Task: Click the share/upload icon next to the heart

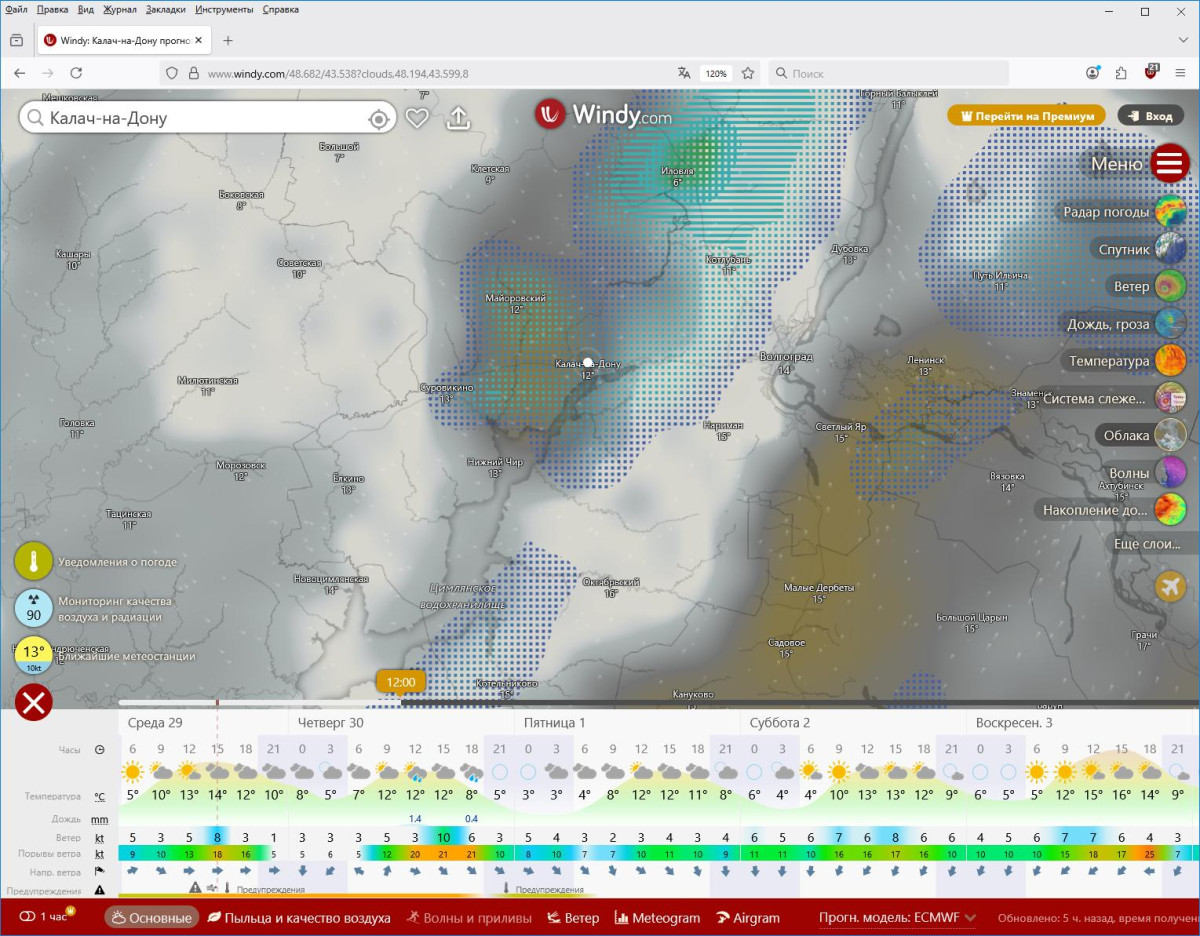Action: (x=458, y=118)
